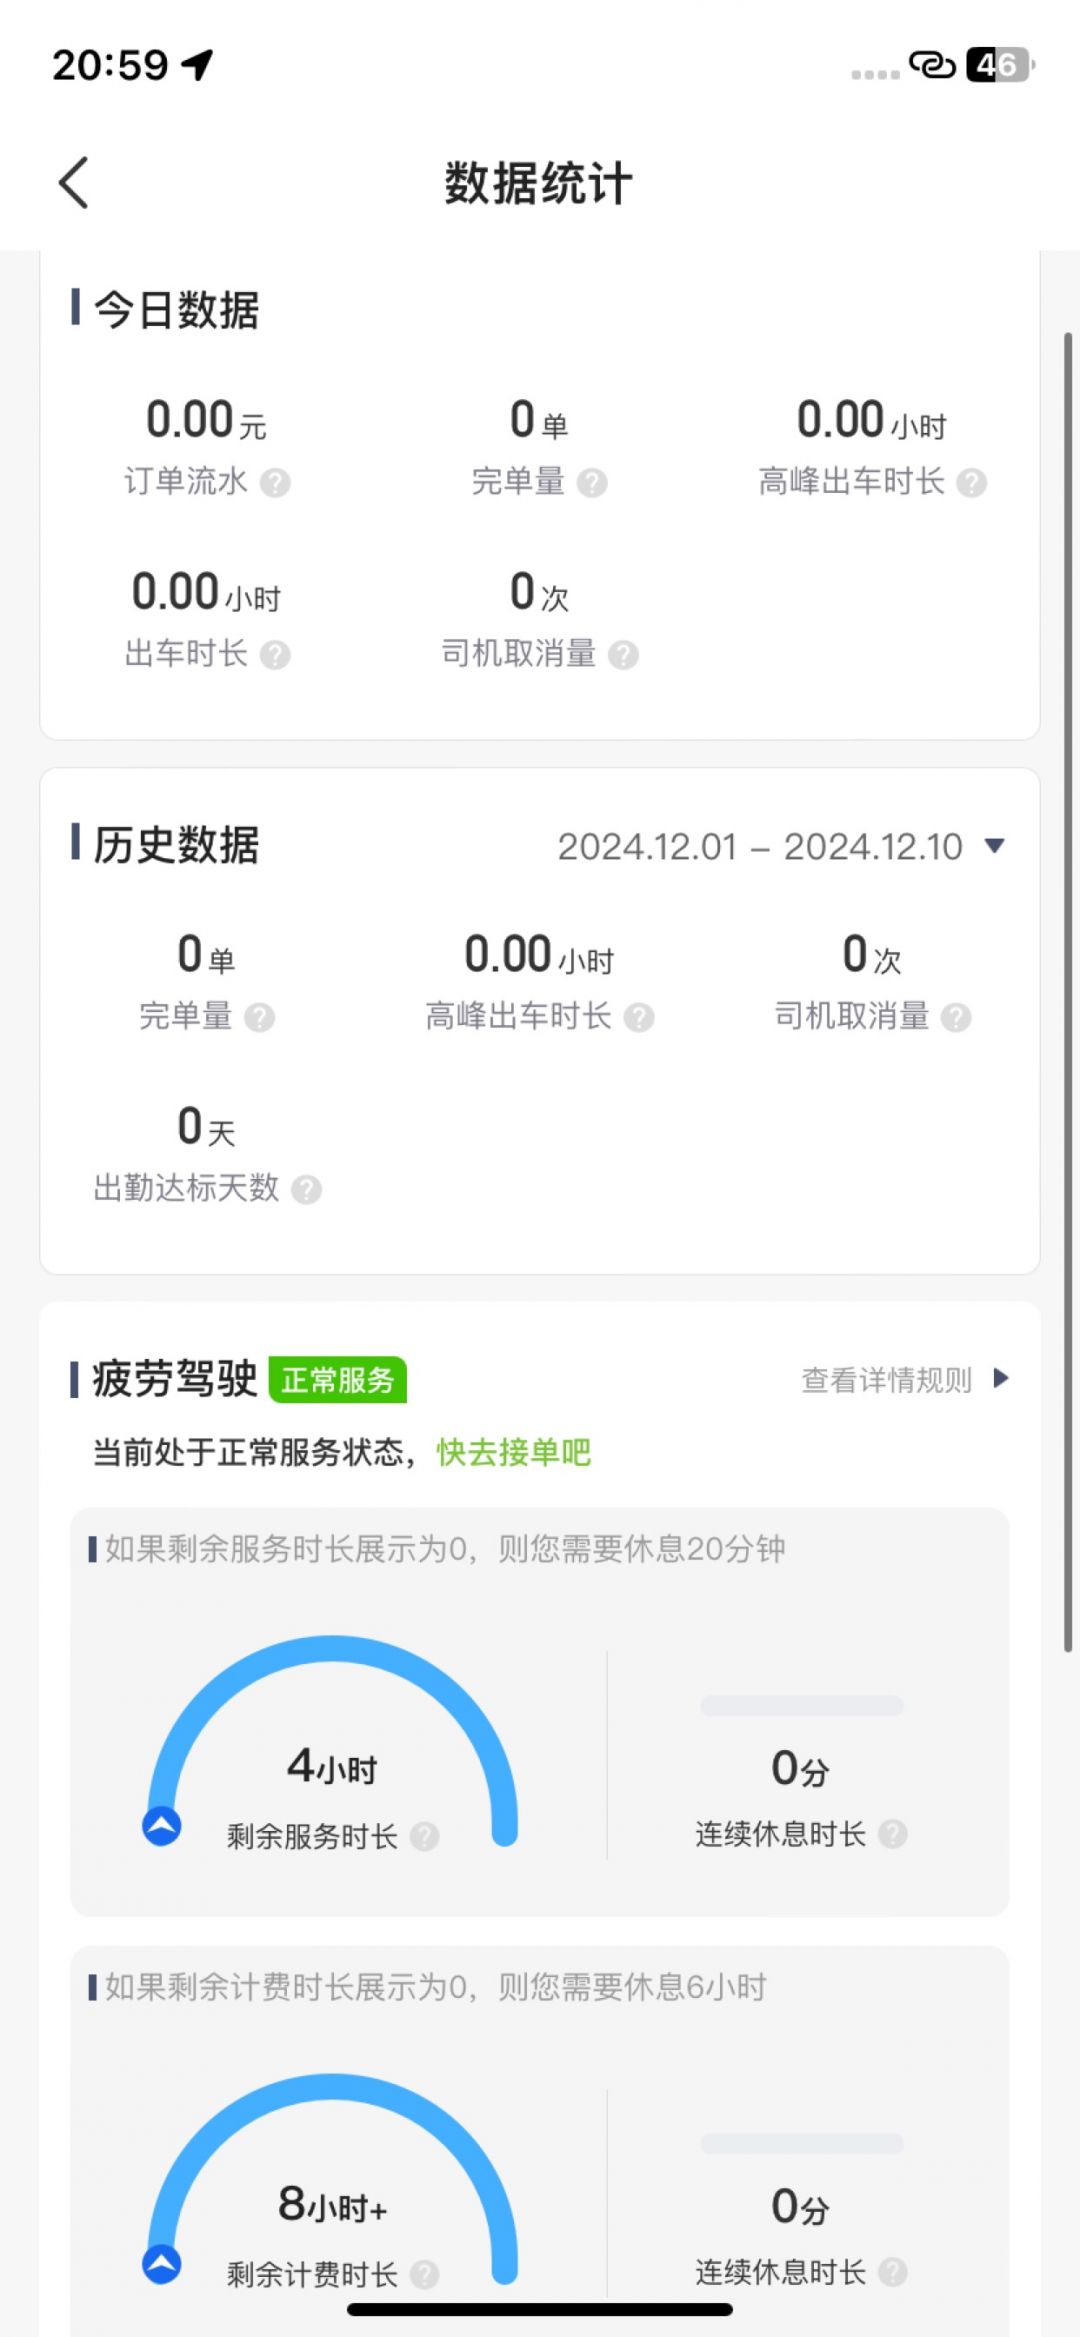The width and height of the screenshot is (1080, 2337).
Task: Open help for historical 高峰出车时长
Action: [639, 1018]
